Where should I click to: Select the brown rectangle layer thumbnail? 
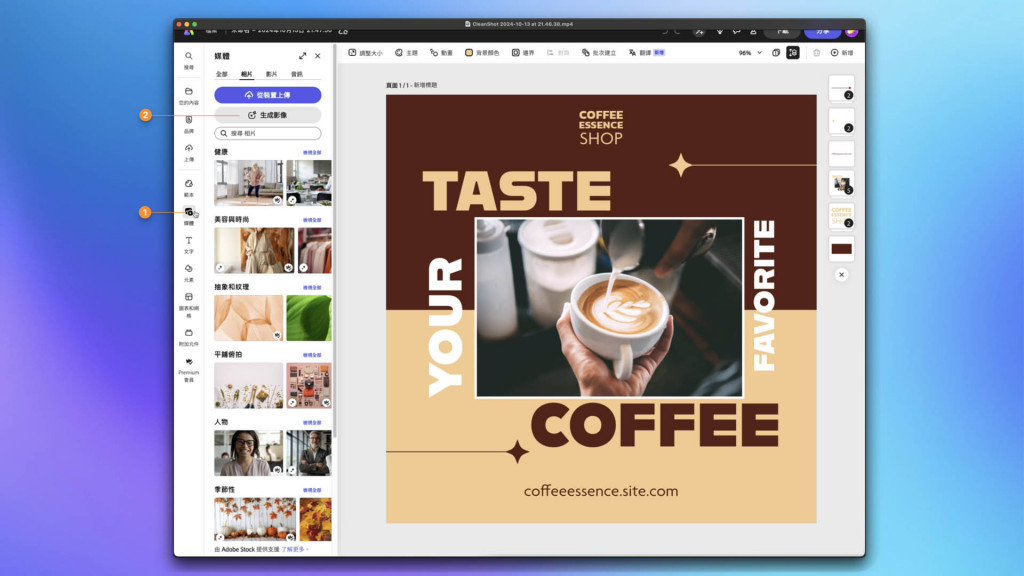[x=841, y=249]
